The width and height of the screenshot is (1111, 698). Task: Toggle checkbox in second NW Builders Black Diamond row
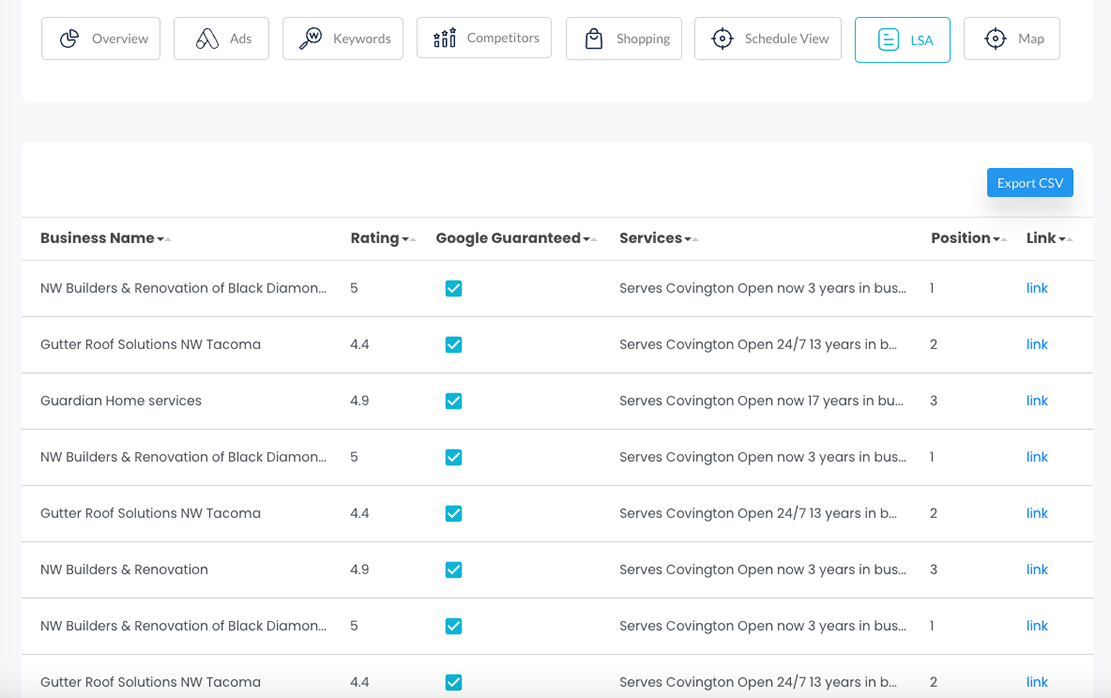(x=453, y=457)
